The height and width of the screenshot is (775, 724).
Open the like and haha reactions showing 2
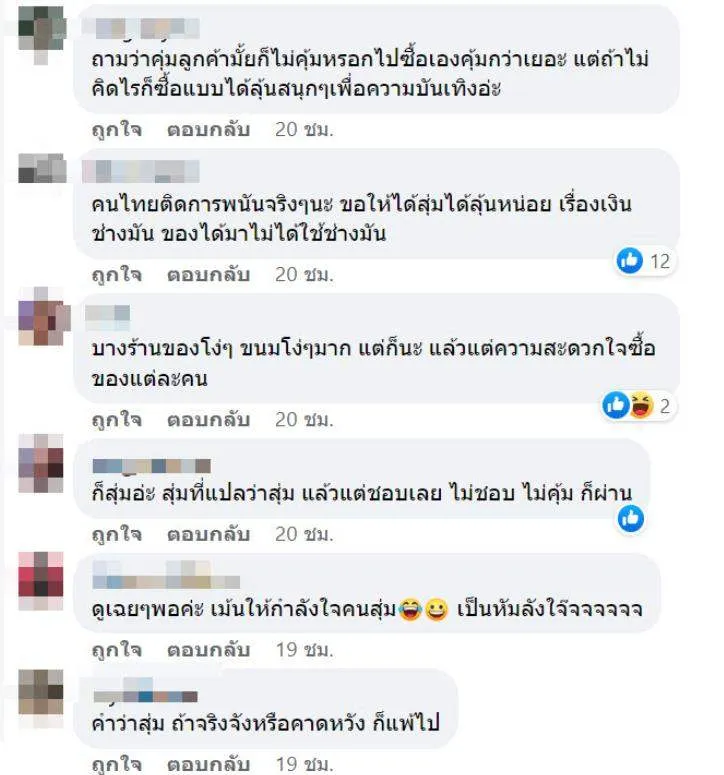638,405
